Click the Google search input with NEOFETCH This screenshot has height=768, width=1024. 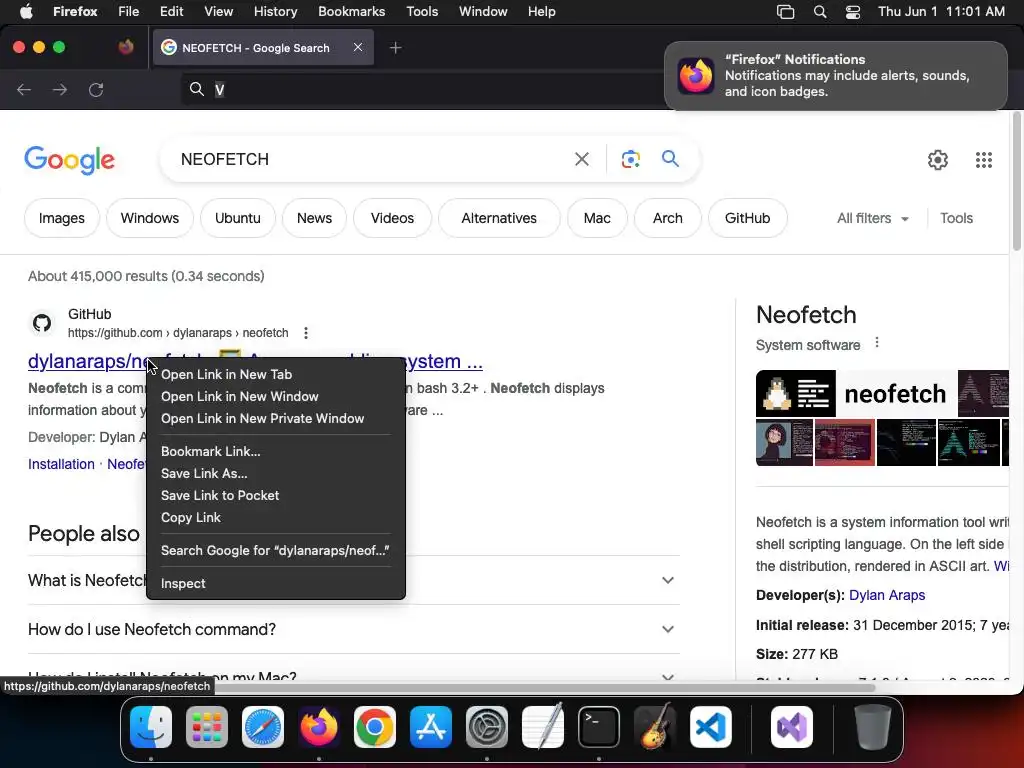click(372, 159)
